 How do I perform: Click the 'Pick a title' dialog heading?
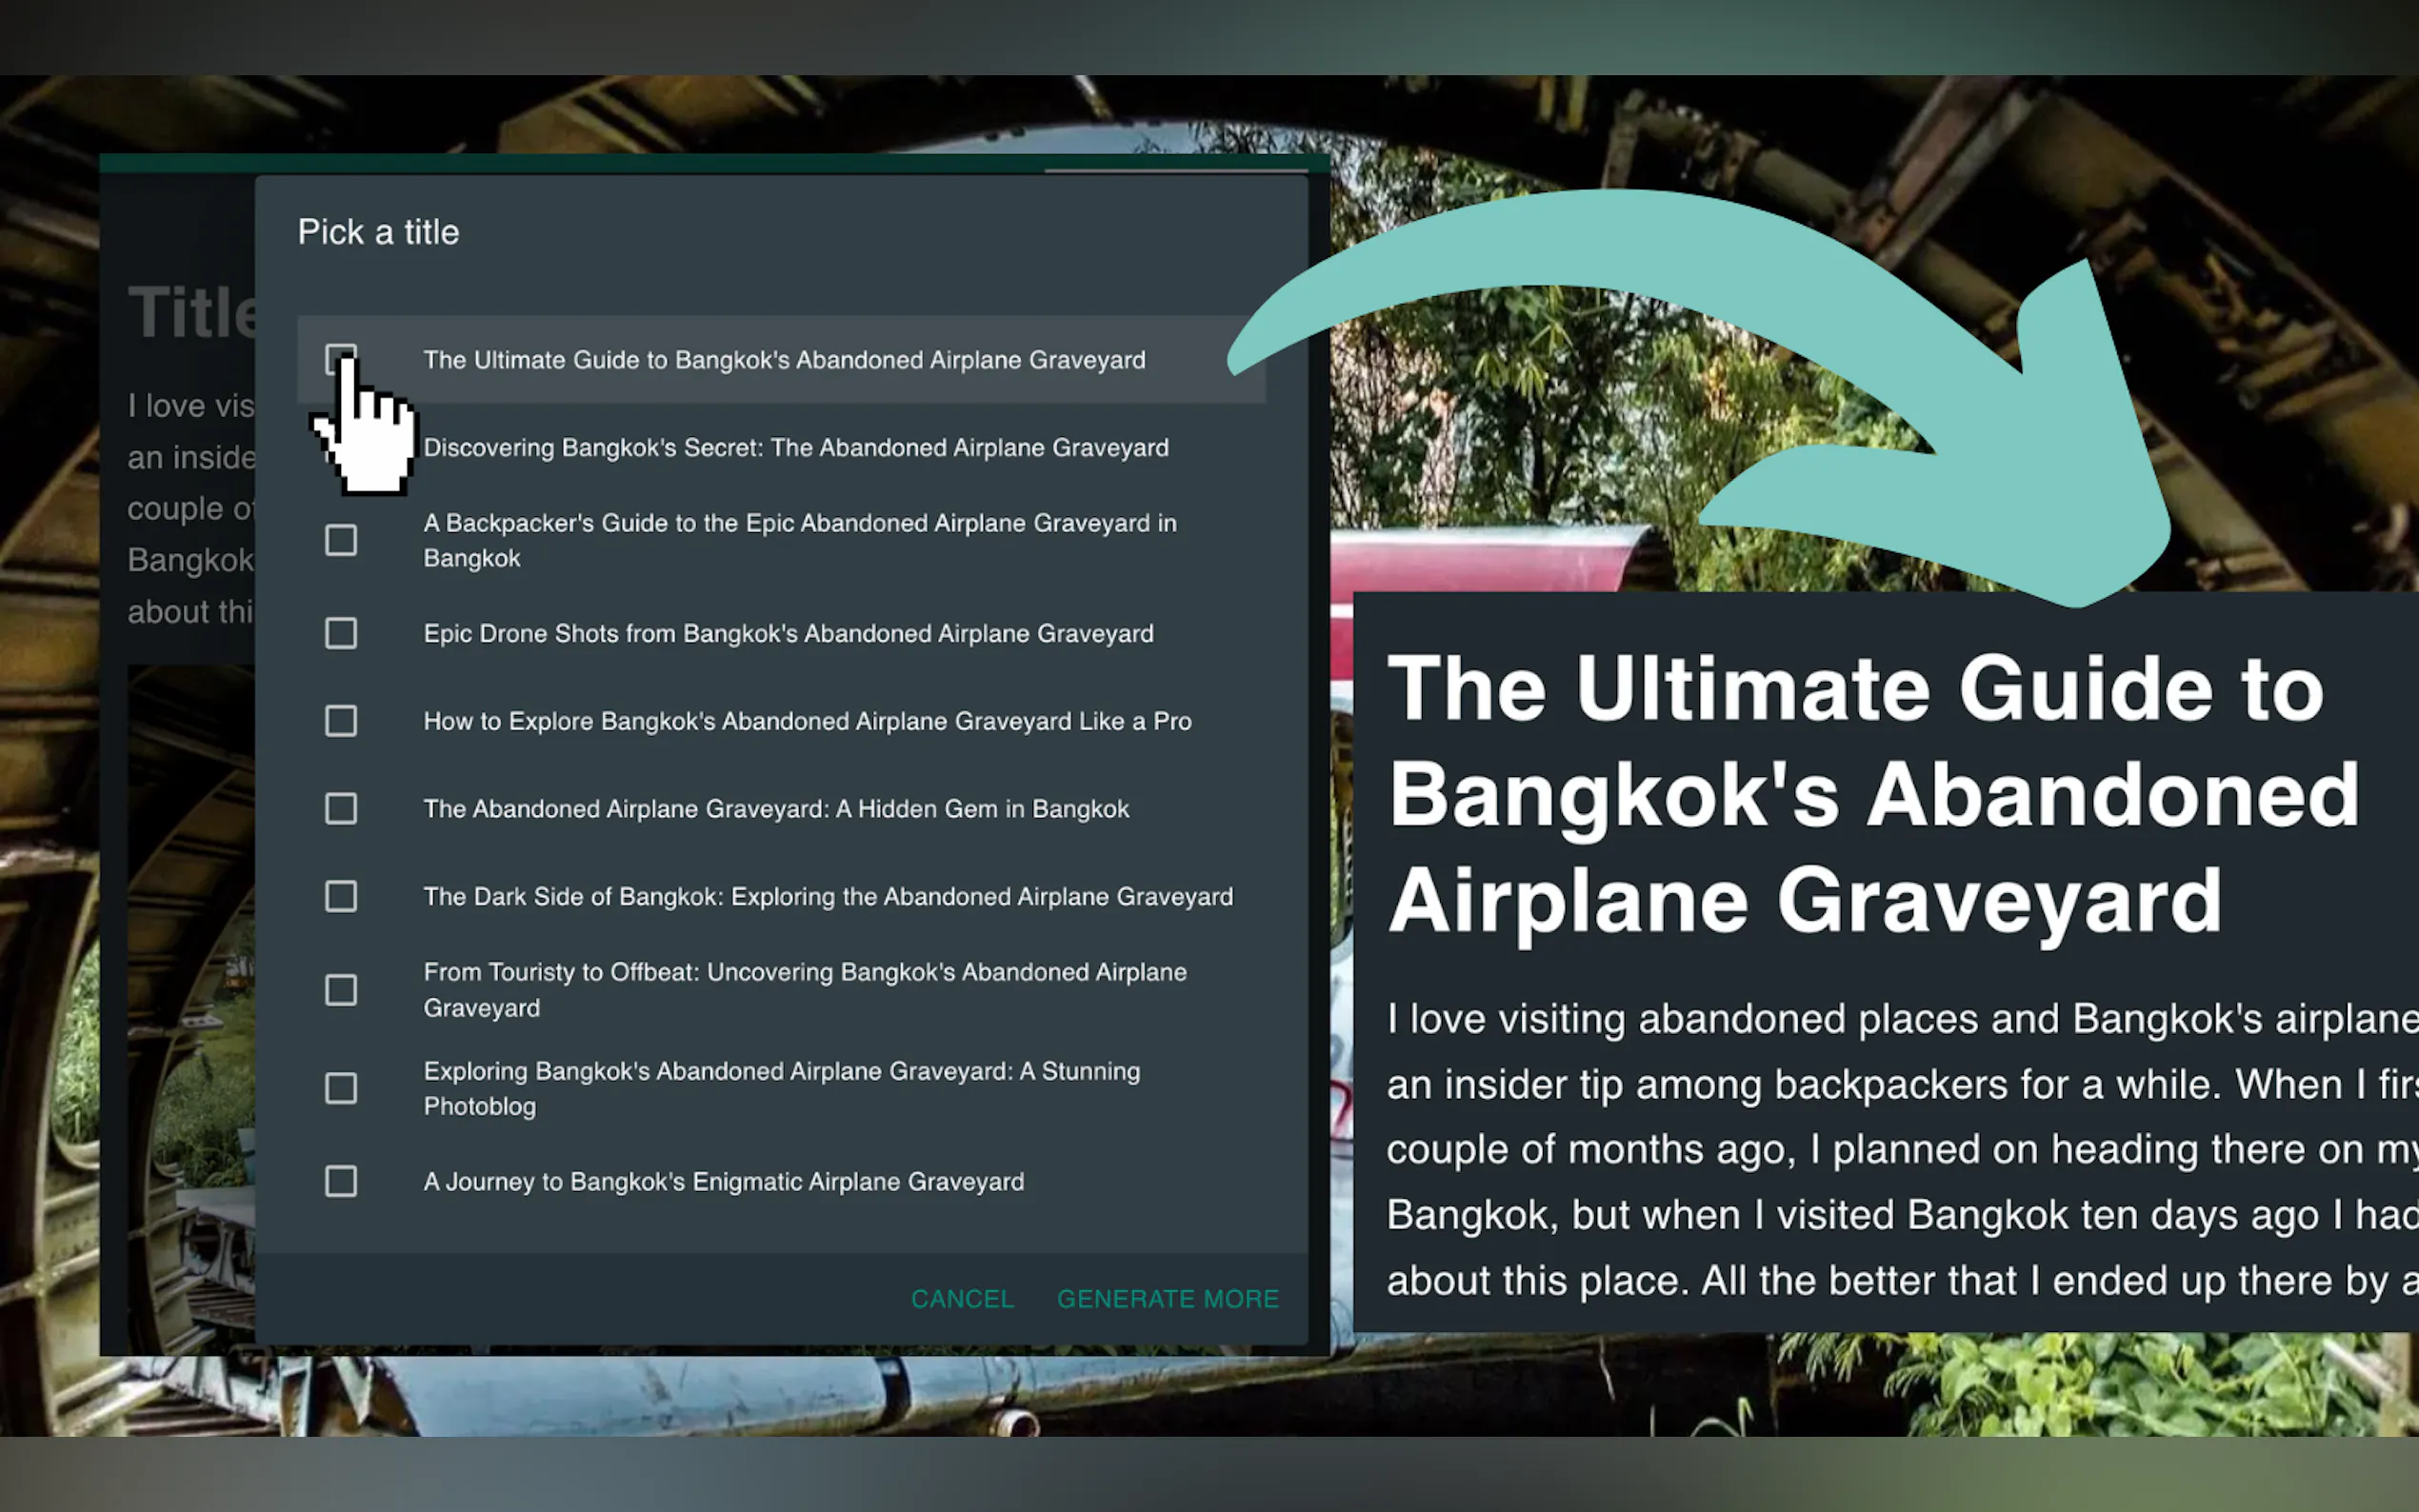point(378,232)
